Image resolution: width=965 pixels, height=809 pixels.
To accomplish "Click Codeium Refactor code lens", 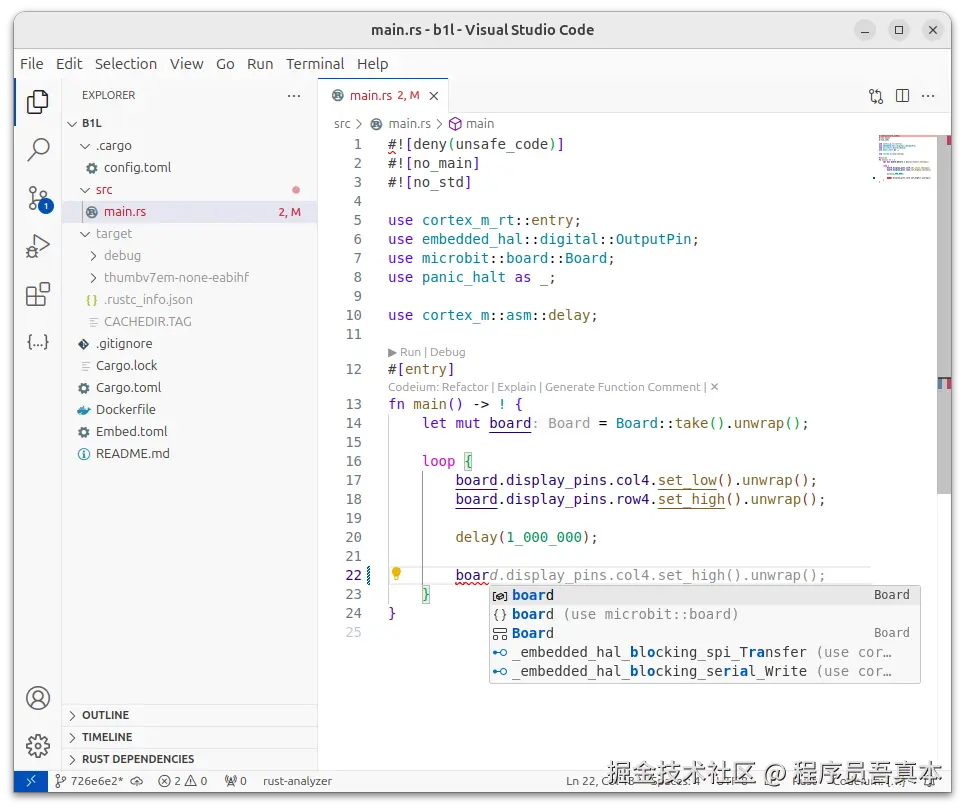I will click(x=438, y=387).
